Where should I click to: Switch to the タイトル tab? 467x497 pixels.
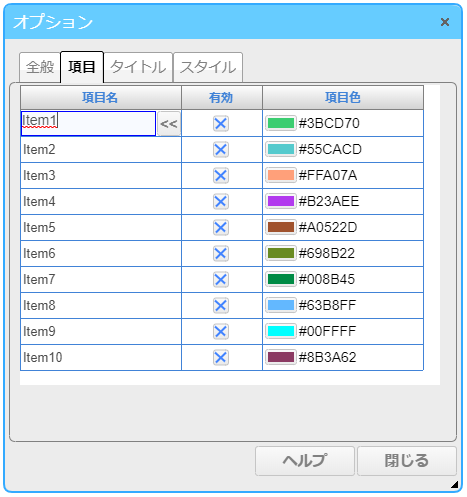point(138,67)
